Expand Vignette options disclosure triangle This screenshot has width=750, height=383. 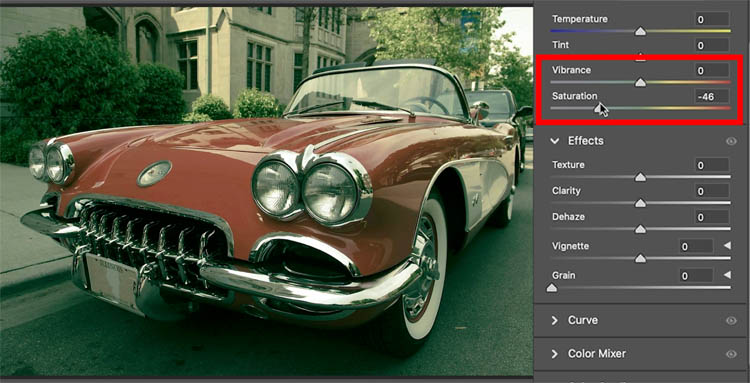click(x=727, y=246)
